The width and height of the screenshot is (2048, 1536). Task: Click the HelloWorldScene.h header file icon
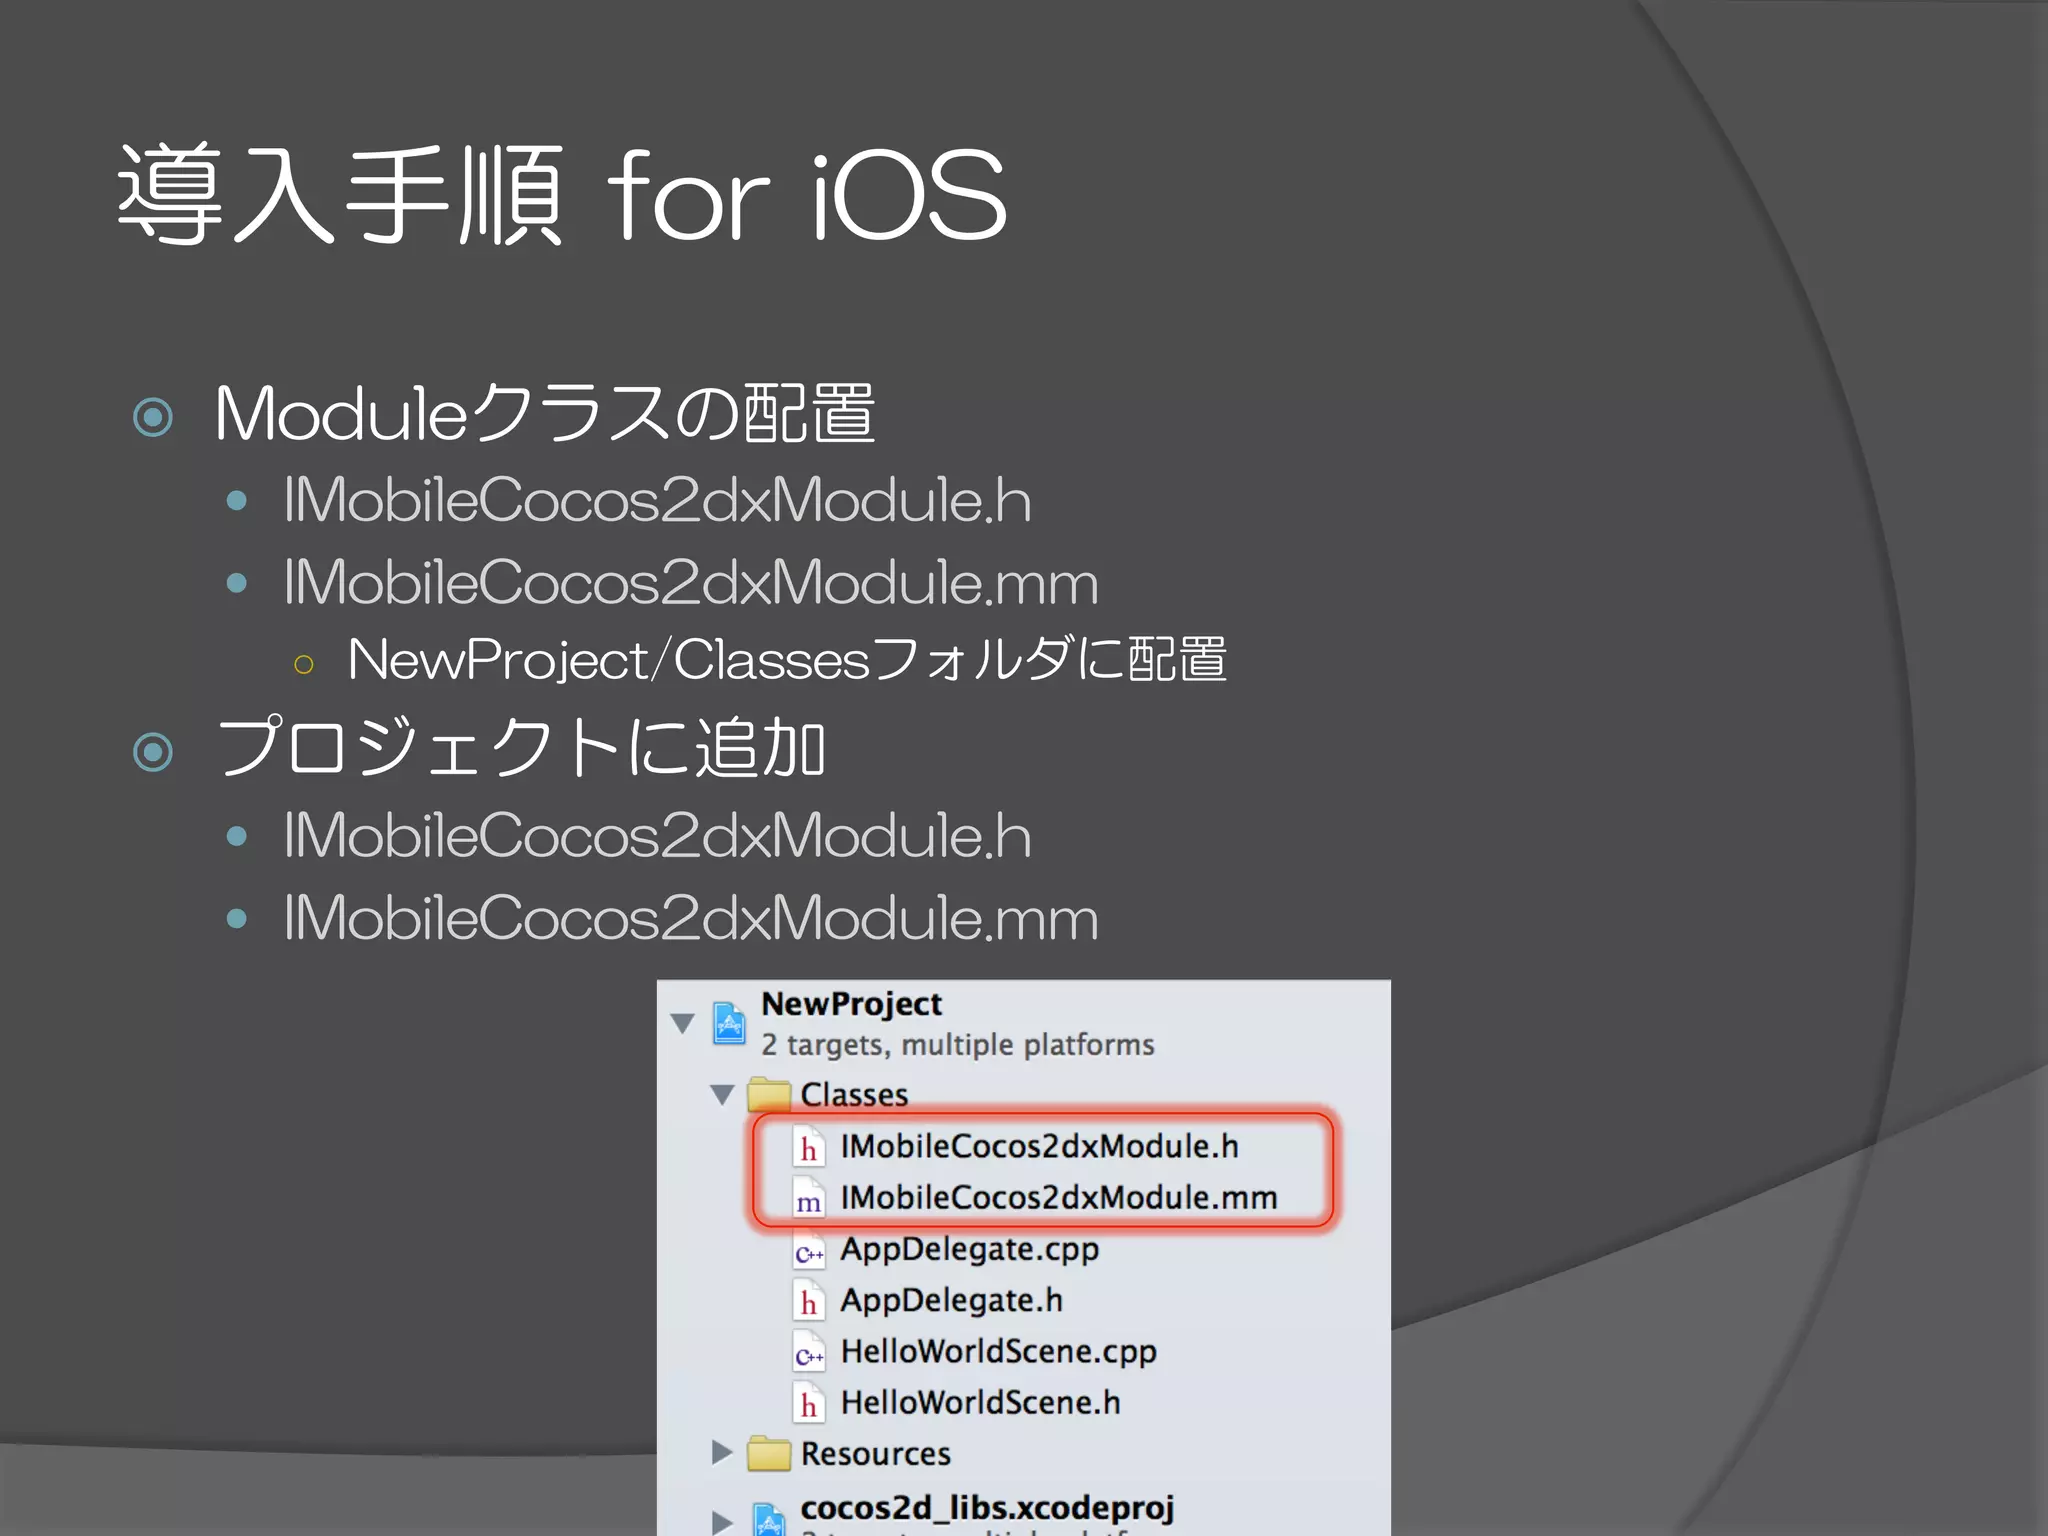tap(809, 1403)
